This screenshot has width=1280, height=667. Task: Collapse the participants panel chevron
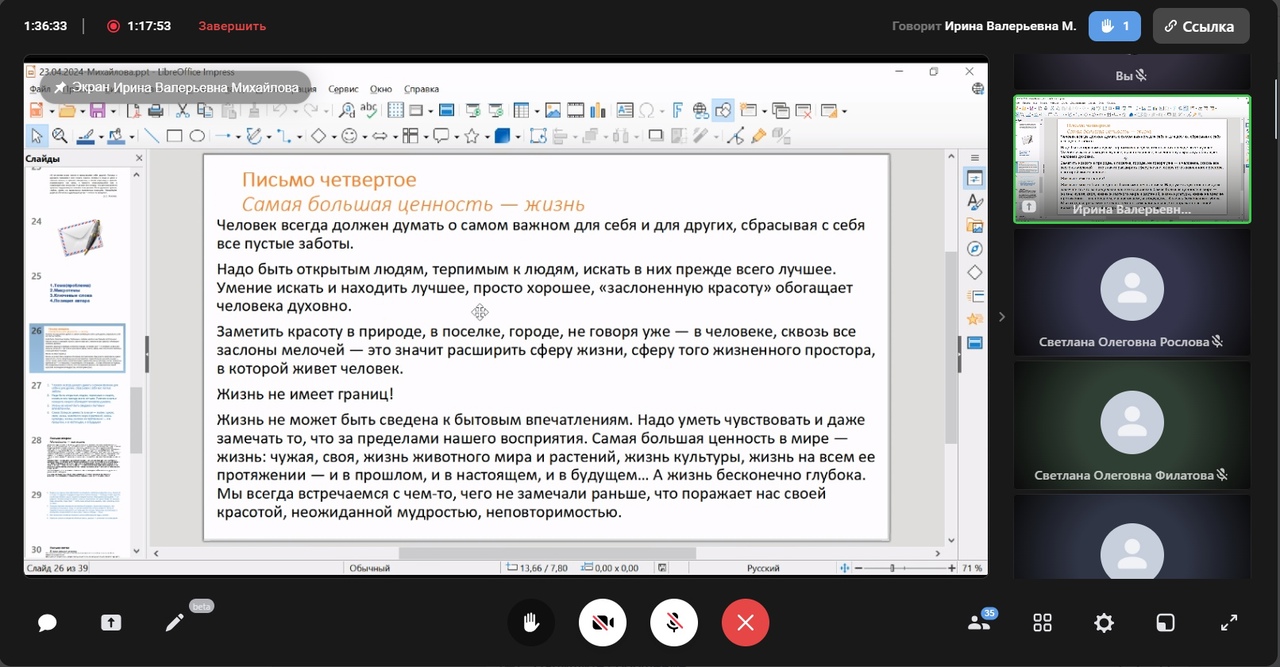point(1002,317)
